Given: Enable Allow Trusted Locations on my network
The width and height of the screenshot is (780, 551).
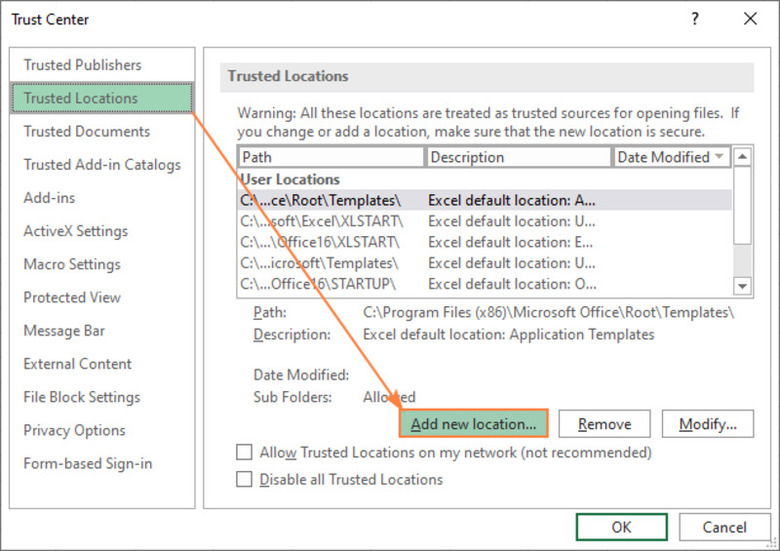Looking at the screenshot, I should 244,453.
